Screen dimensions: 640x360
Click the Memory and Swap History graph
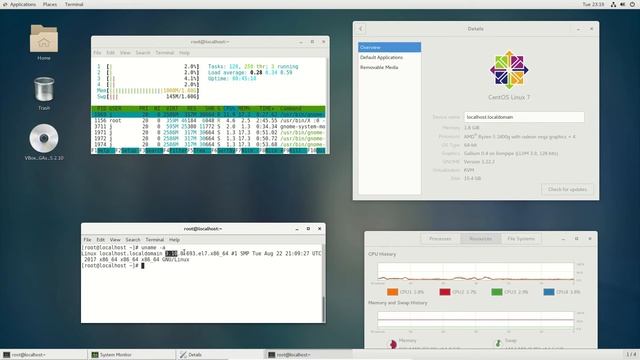coord(476,320)
